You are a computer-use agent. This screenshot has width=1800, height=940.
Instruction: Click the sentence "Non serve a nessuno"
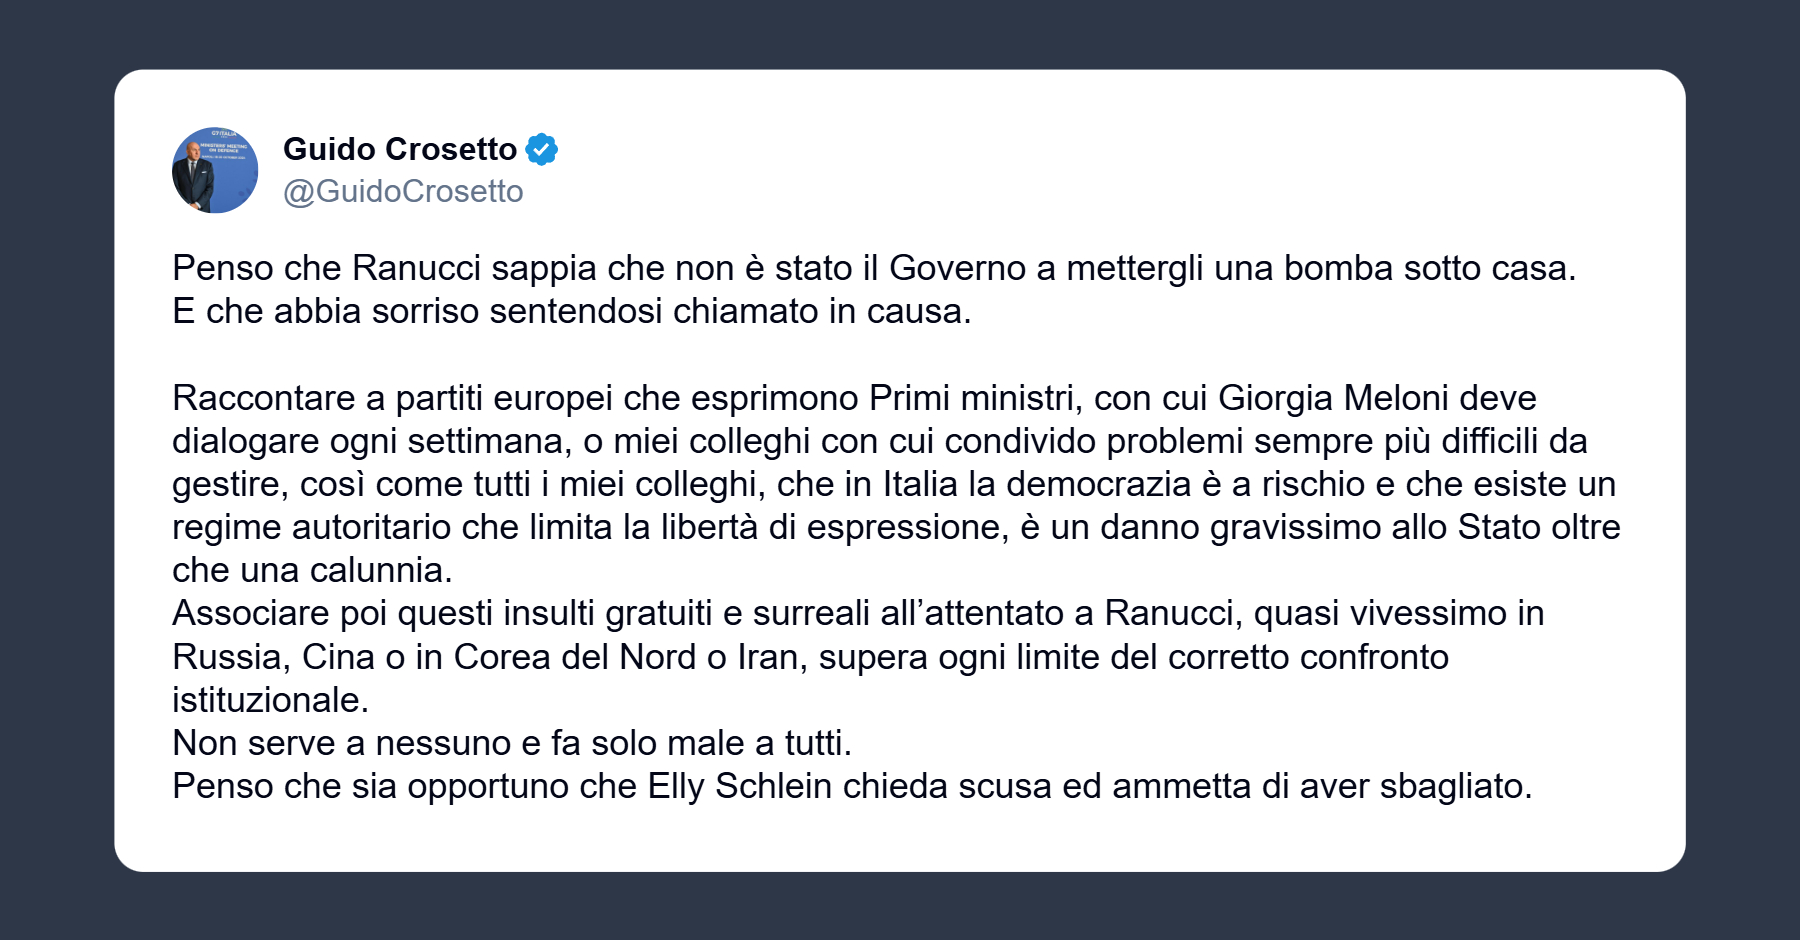click(511, 743)
